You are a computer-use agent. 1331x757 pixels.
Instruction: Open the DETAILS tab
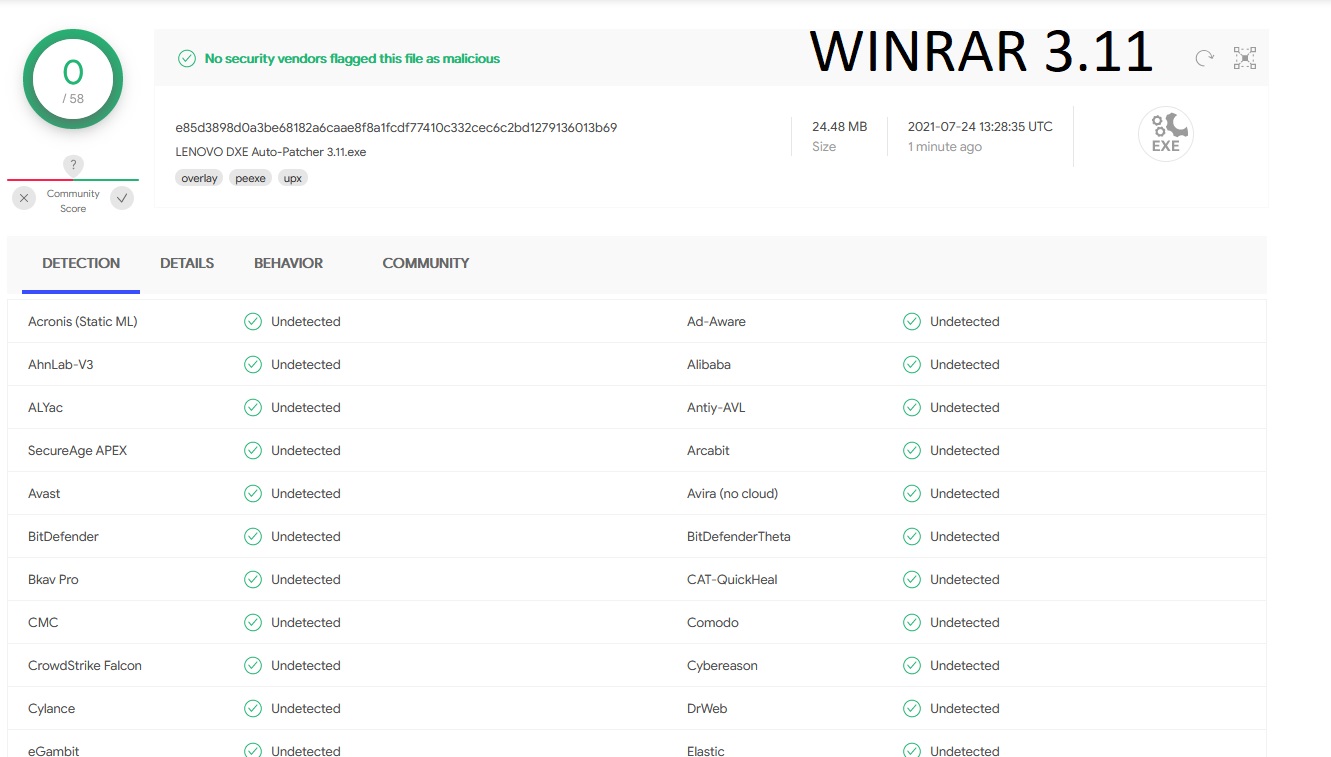pos(187,264)
